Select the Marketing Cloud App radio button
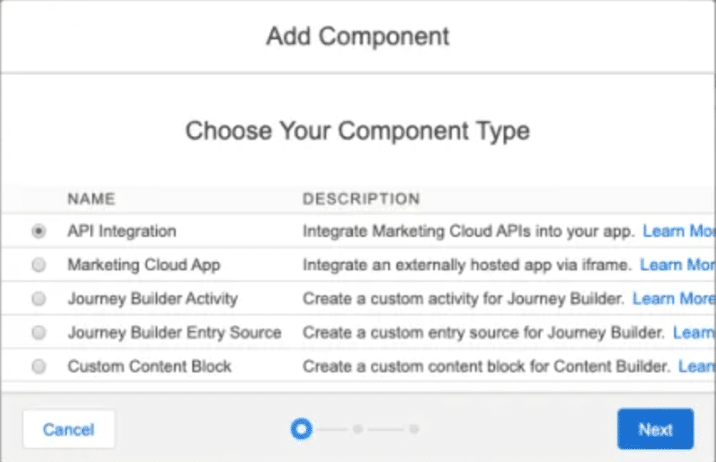This screenshot has width=716, height=462. click(39, 265)
